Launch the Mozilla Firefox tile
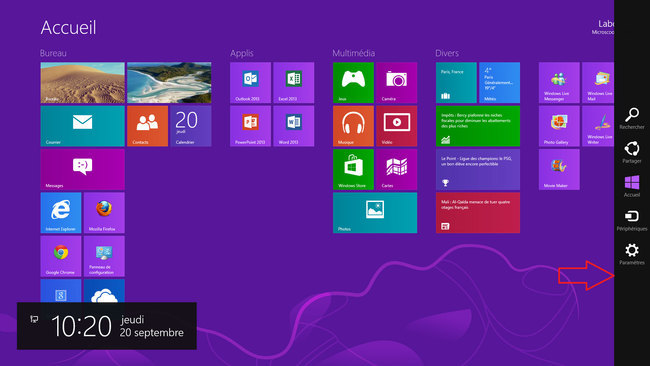This screenshot has height=366, width=650. 104,213
